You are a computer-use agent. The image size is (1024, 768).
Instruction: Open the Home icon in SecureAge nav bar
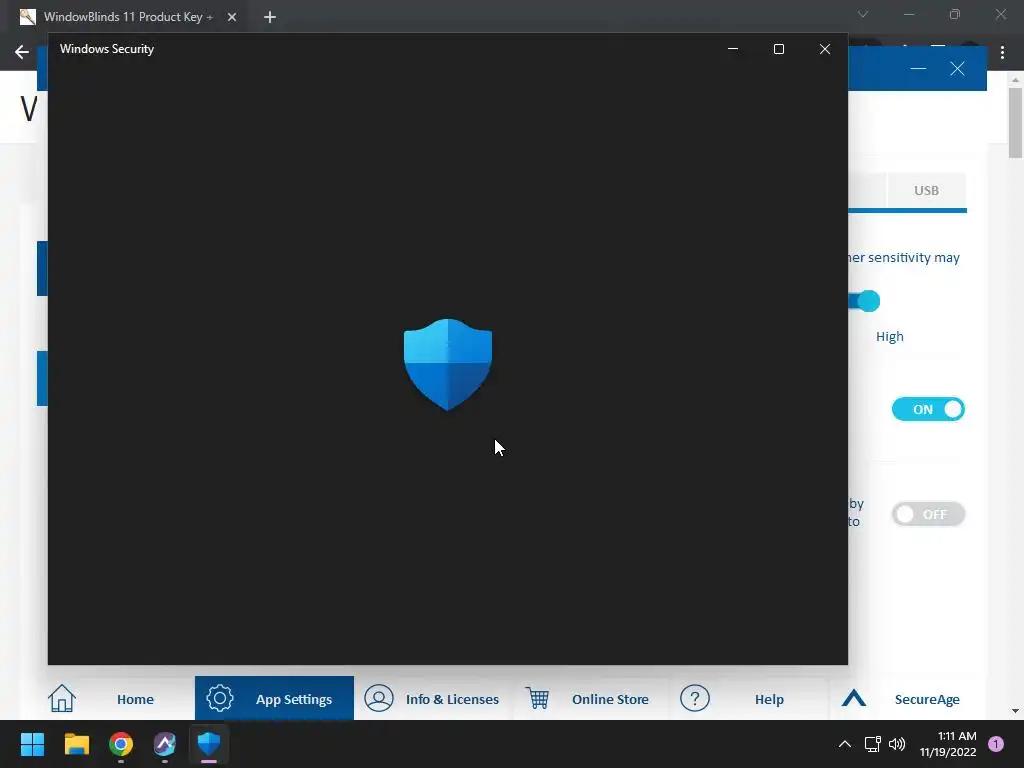62,698
